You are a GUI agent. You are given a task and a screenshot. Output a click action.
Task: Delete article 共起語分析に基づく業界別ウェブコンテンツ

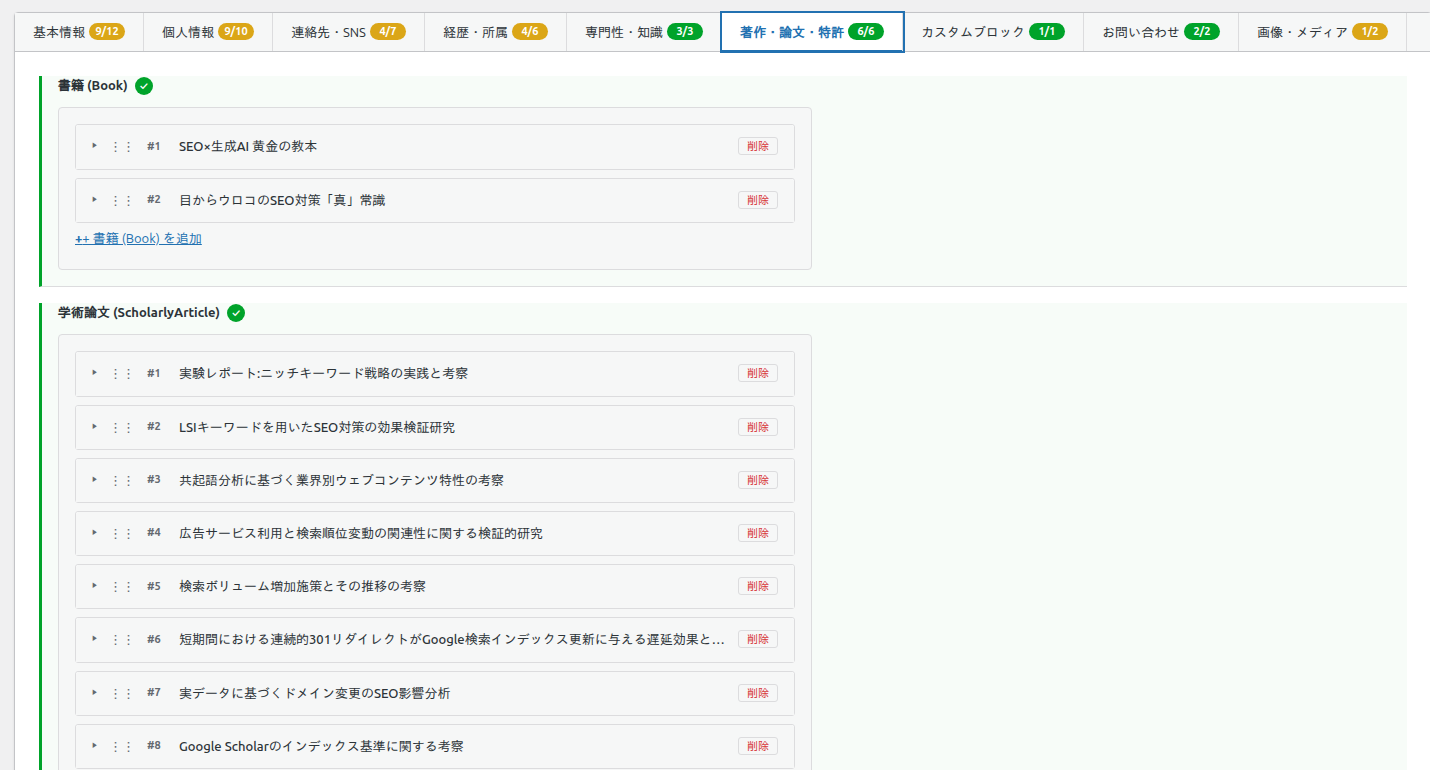(x=758, y=480)
